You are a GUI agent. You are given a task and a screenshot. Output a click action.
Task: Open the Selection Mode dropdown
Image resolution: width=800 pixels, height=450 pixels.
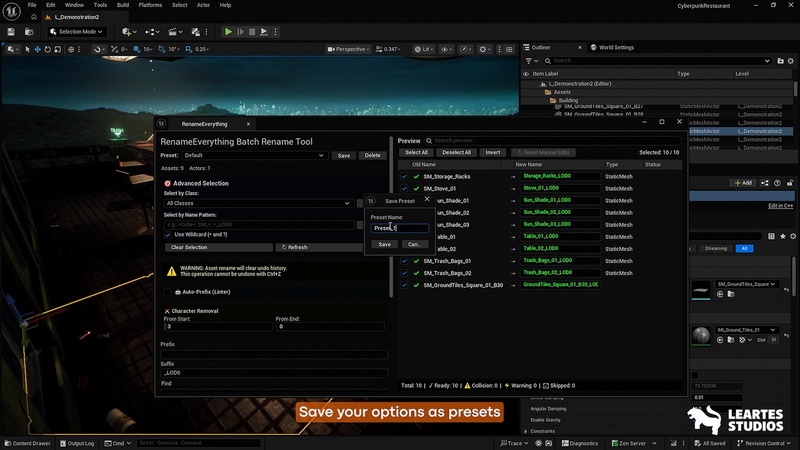click(75, 32)
